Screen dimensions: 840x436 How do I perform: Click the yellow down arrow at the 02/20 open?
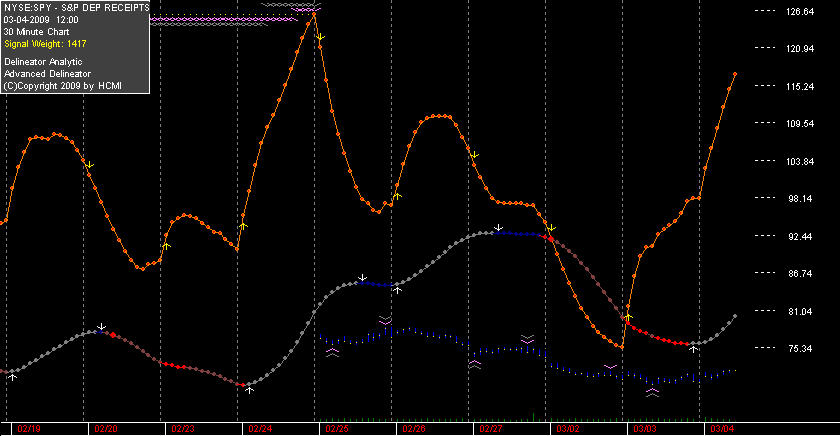tap(89, 165)
